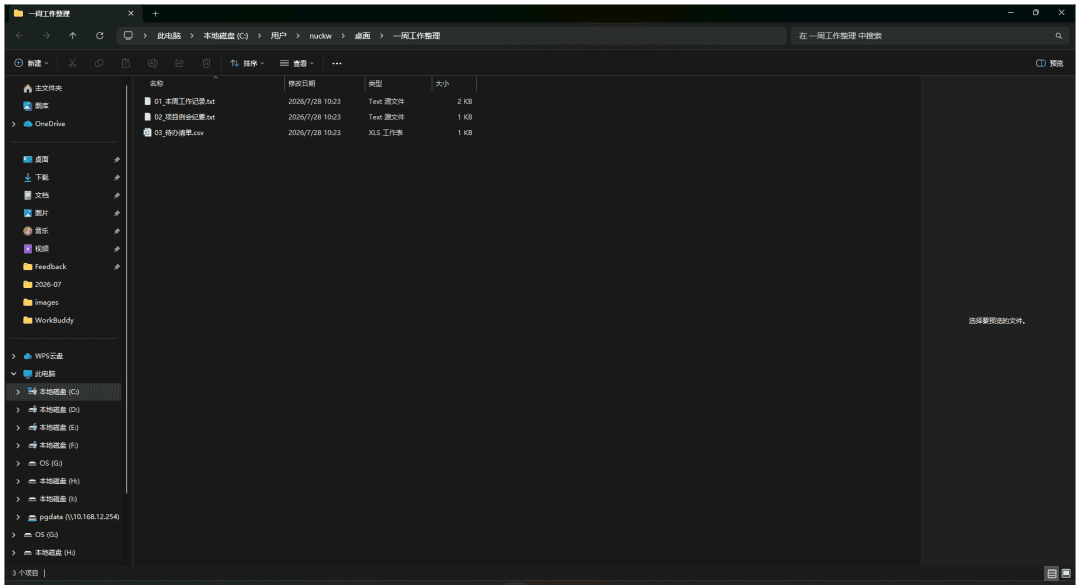Image resolution: width=1080 pixels, height=585 pixels.
Task: Expand pgdata network drive node
Action: [18, 517]
